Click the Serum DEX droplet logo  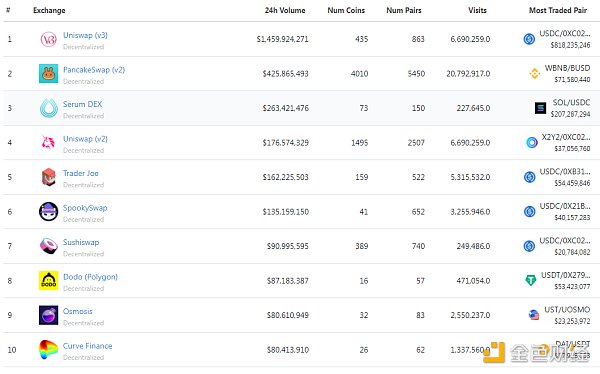tap(49, 108)
